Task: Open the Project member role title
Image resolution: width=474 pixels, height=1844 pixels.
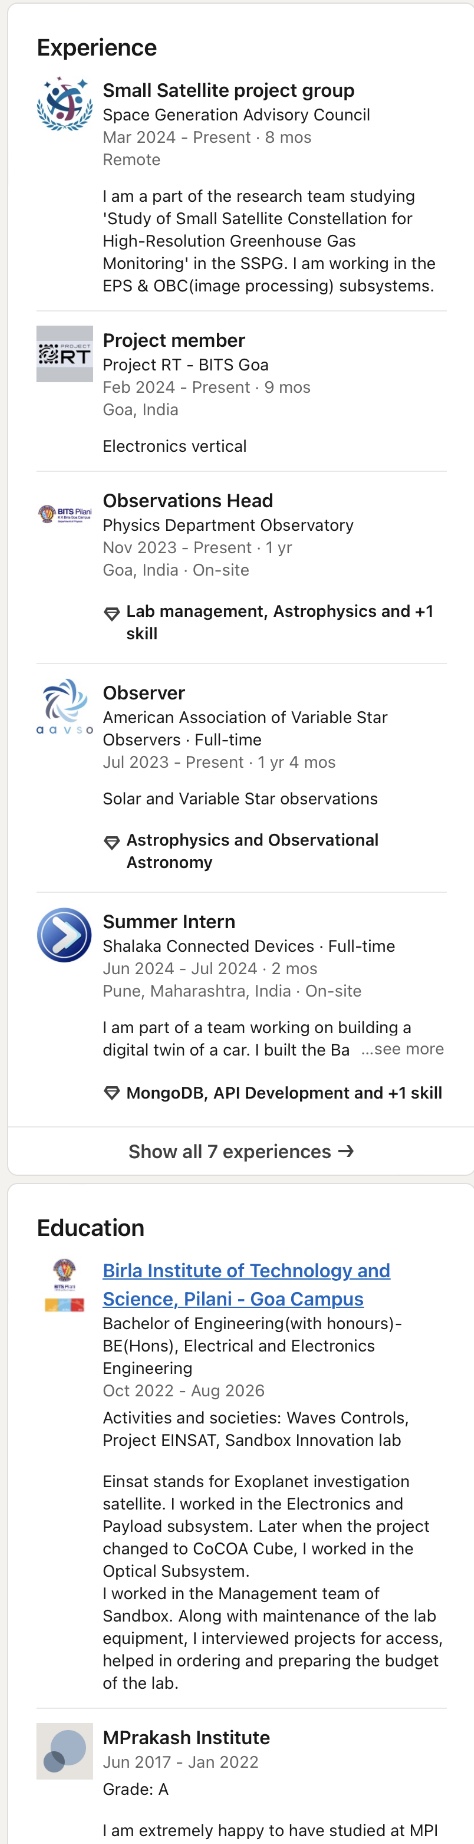Action: click(x=174, y=340)
